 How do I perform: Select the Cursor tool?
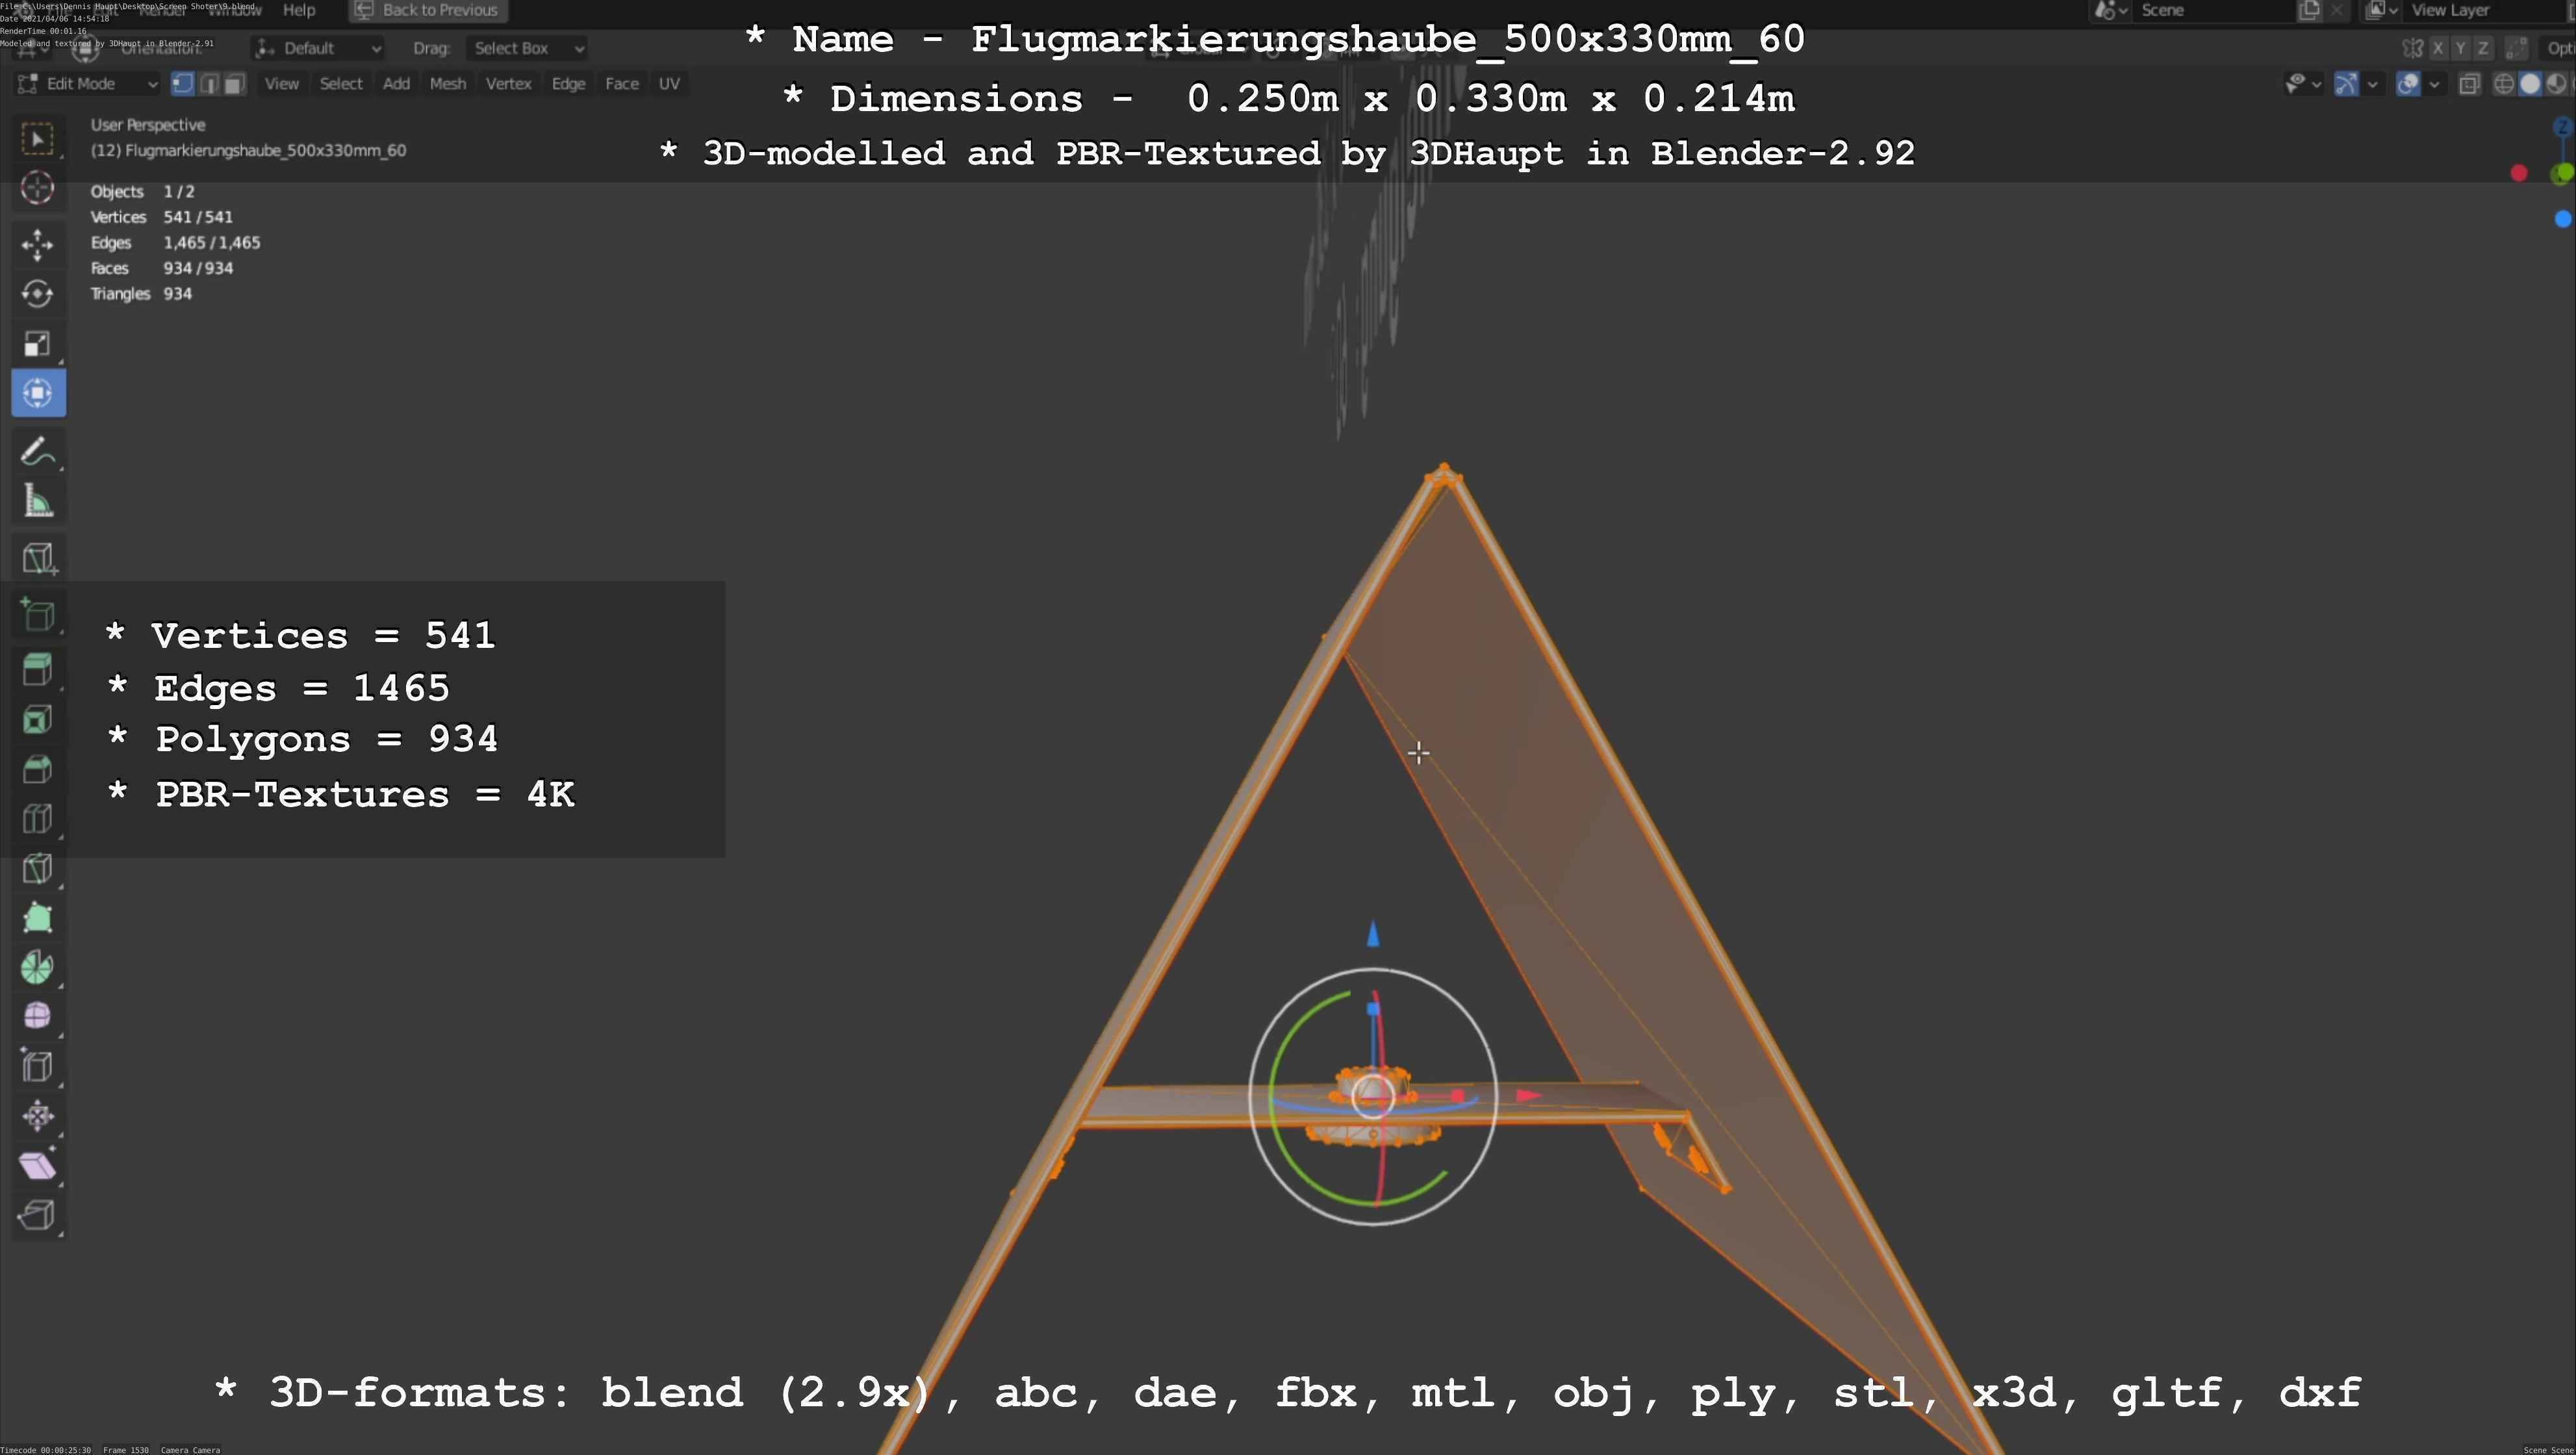pos(37,187)
